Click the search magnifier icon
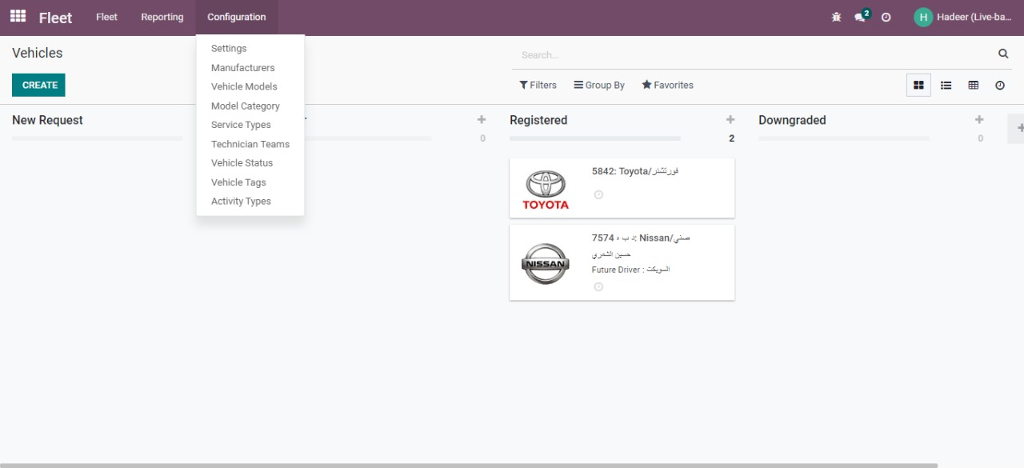Viewport: 1024px width, 468px height. tap(1003, 54)
